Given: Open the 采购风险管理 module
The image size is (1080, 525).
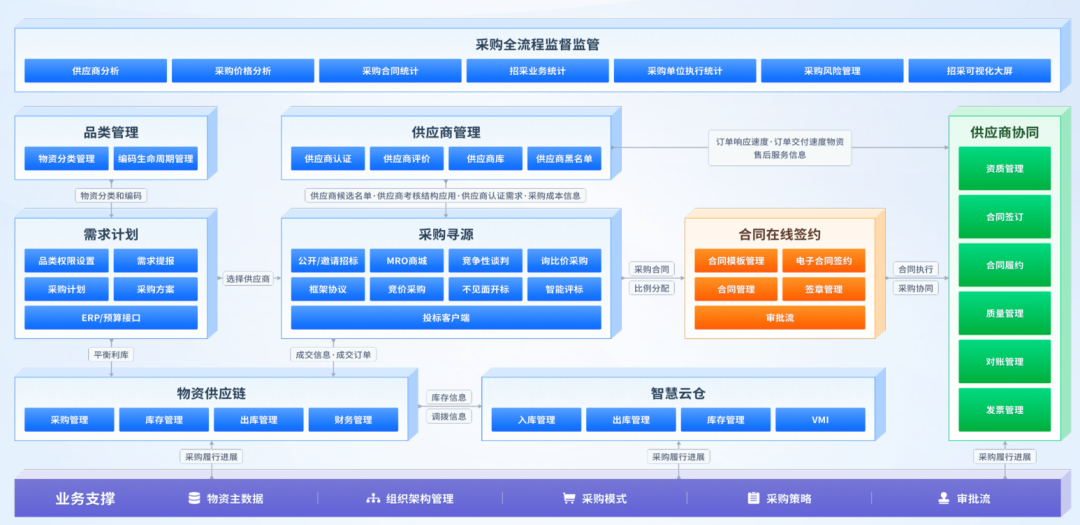Looking at the screenshot, I should [833, 71].
